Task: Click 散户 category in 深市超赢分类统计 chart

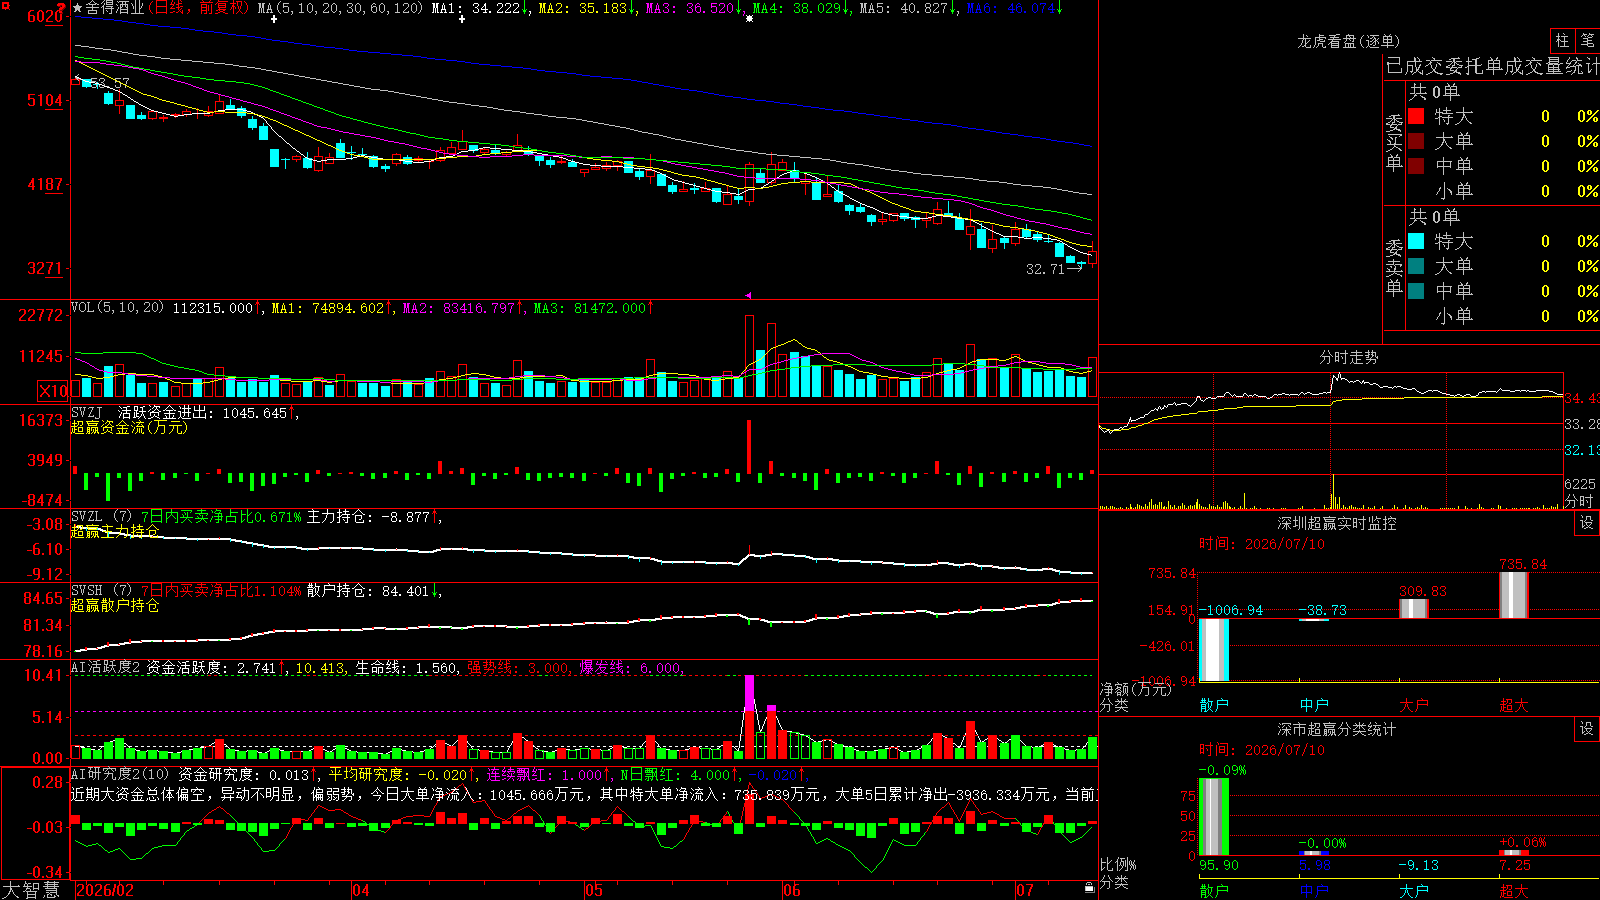Action: click(1214, 891)
